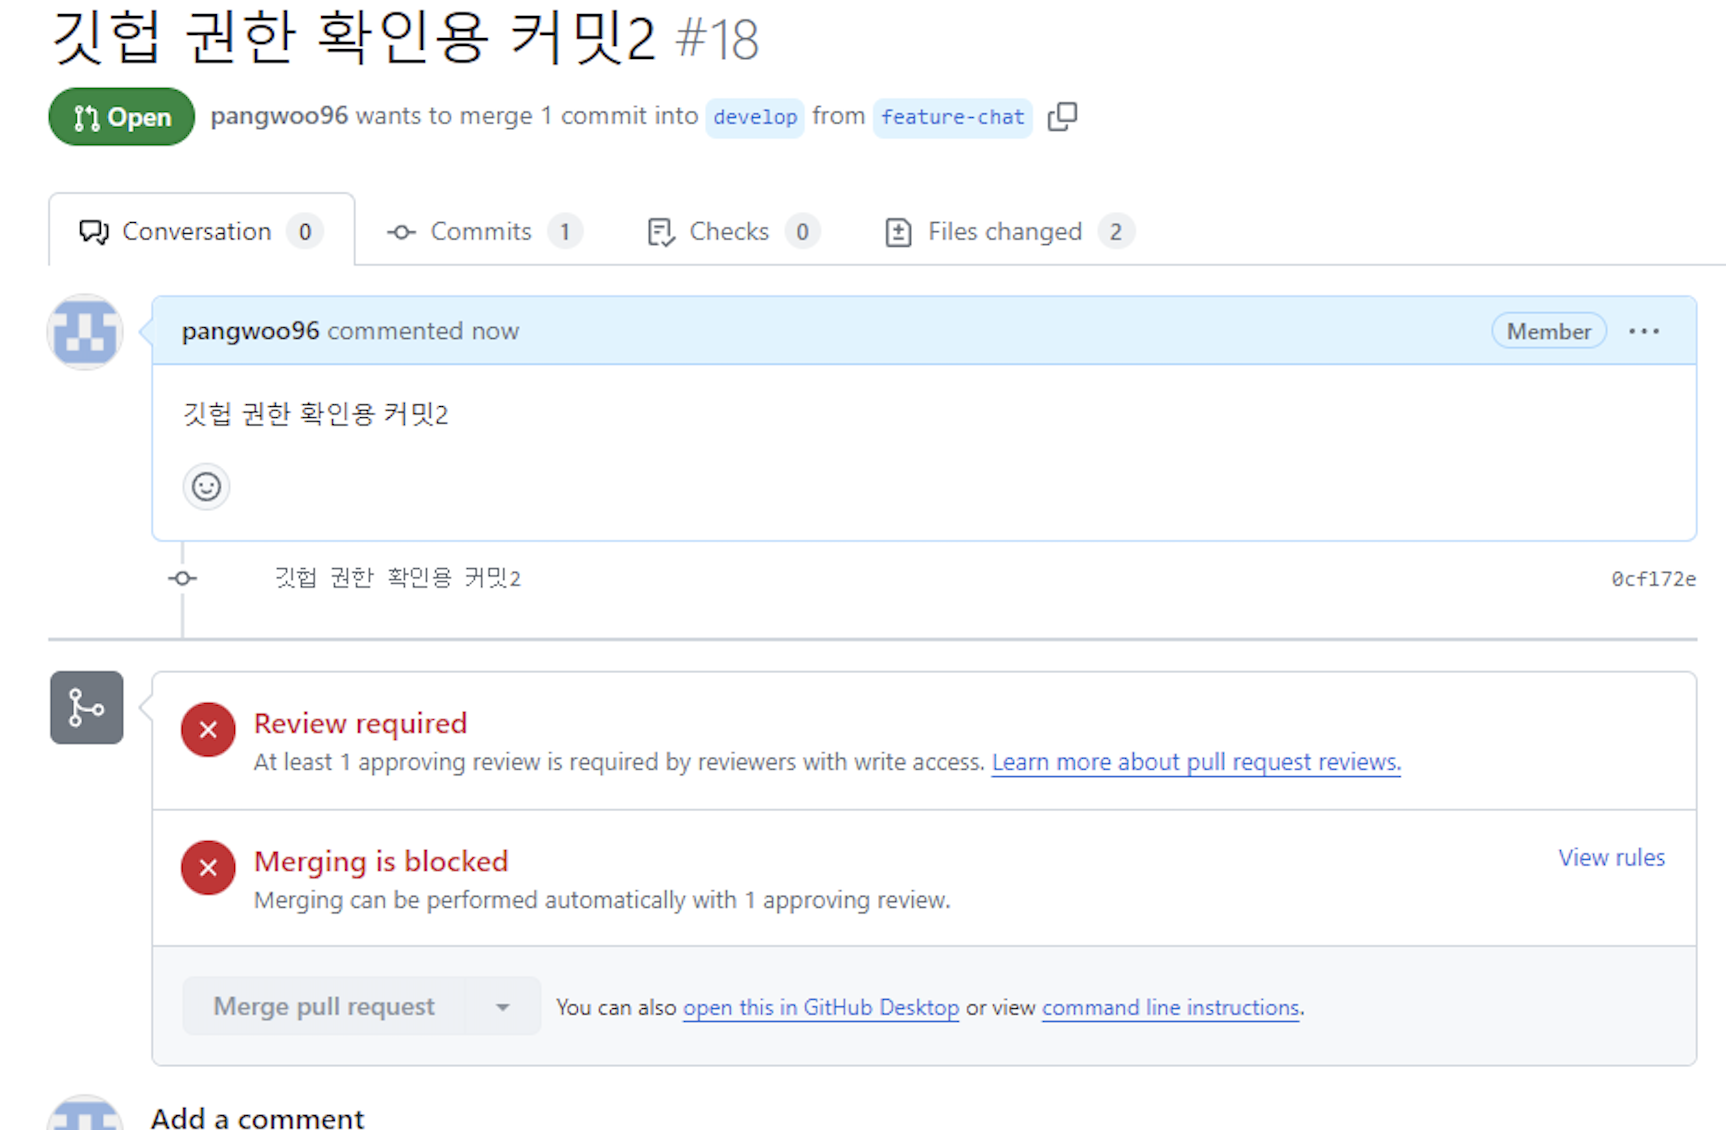
Task: Switch to the Files changed tab
Action: click(x=1009, y=231)
